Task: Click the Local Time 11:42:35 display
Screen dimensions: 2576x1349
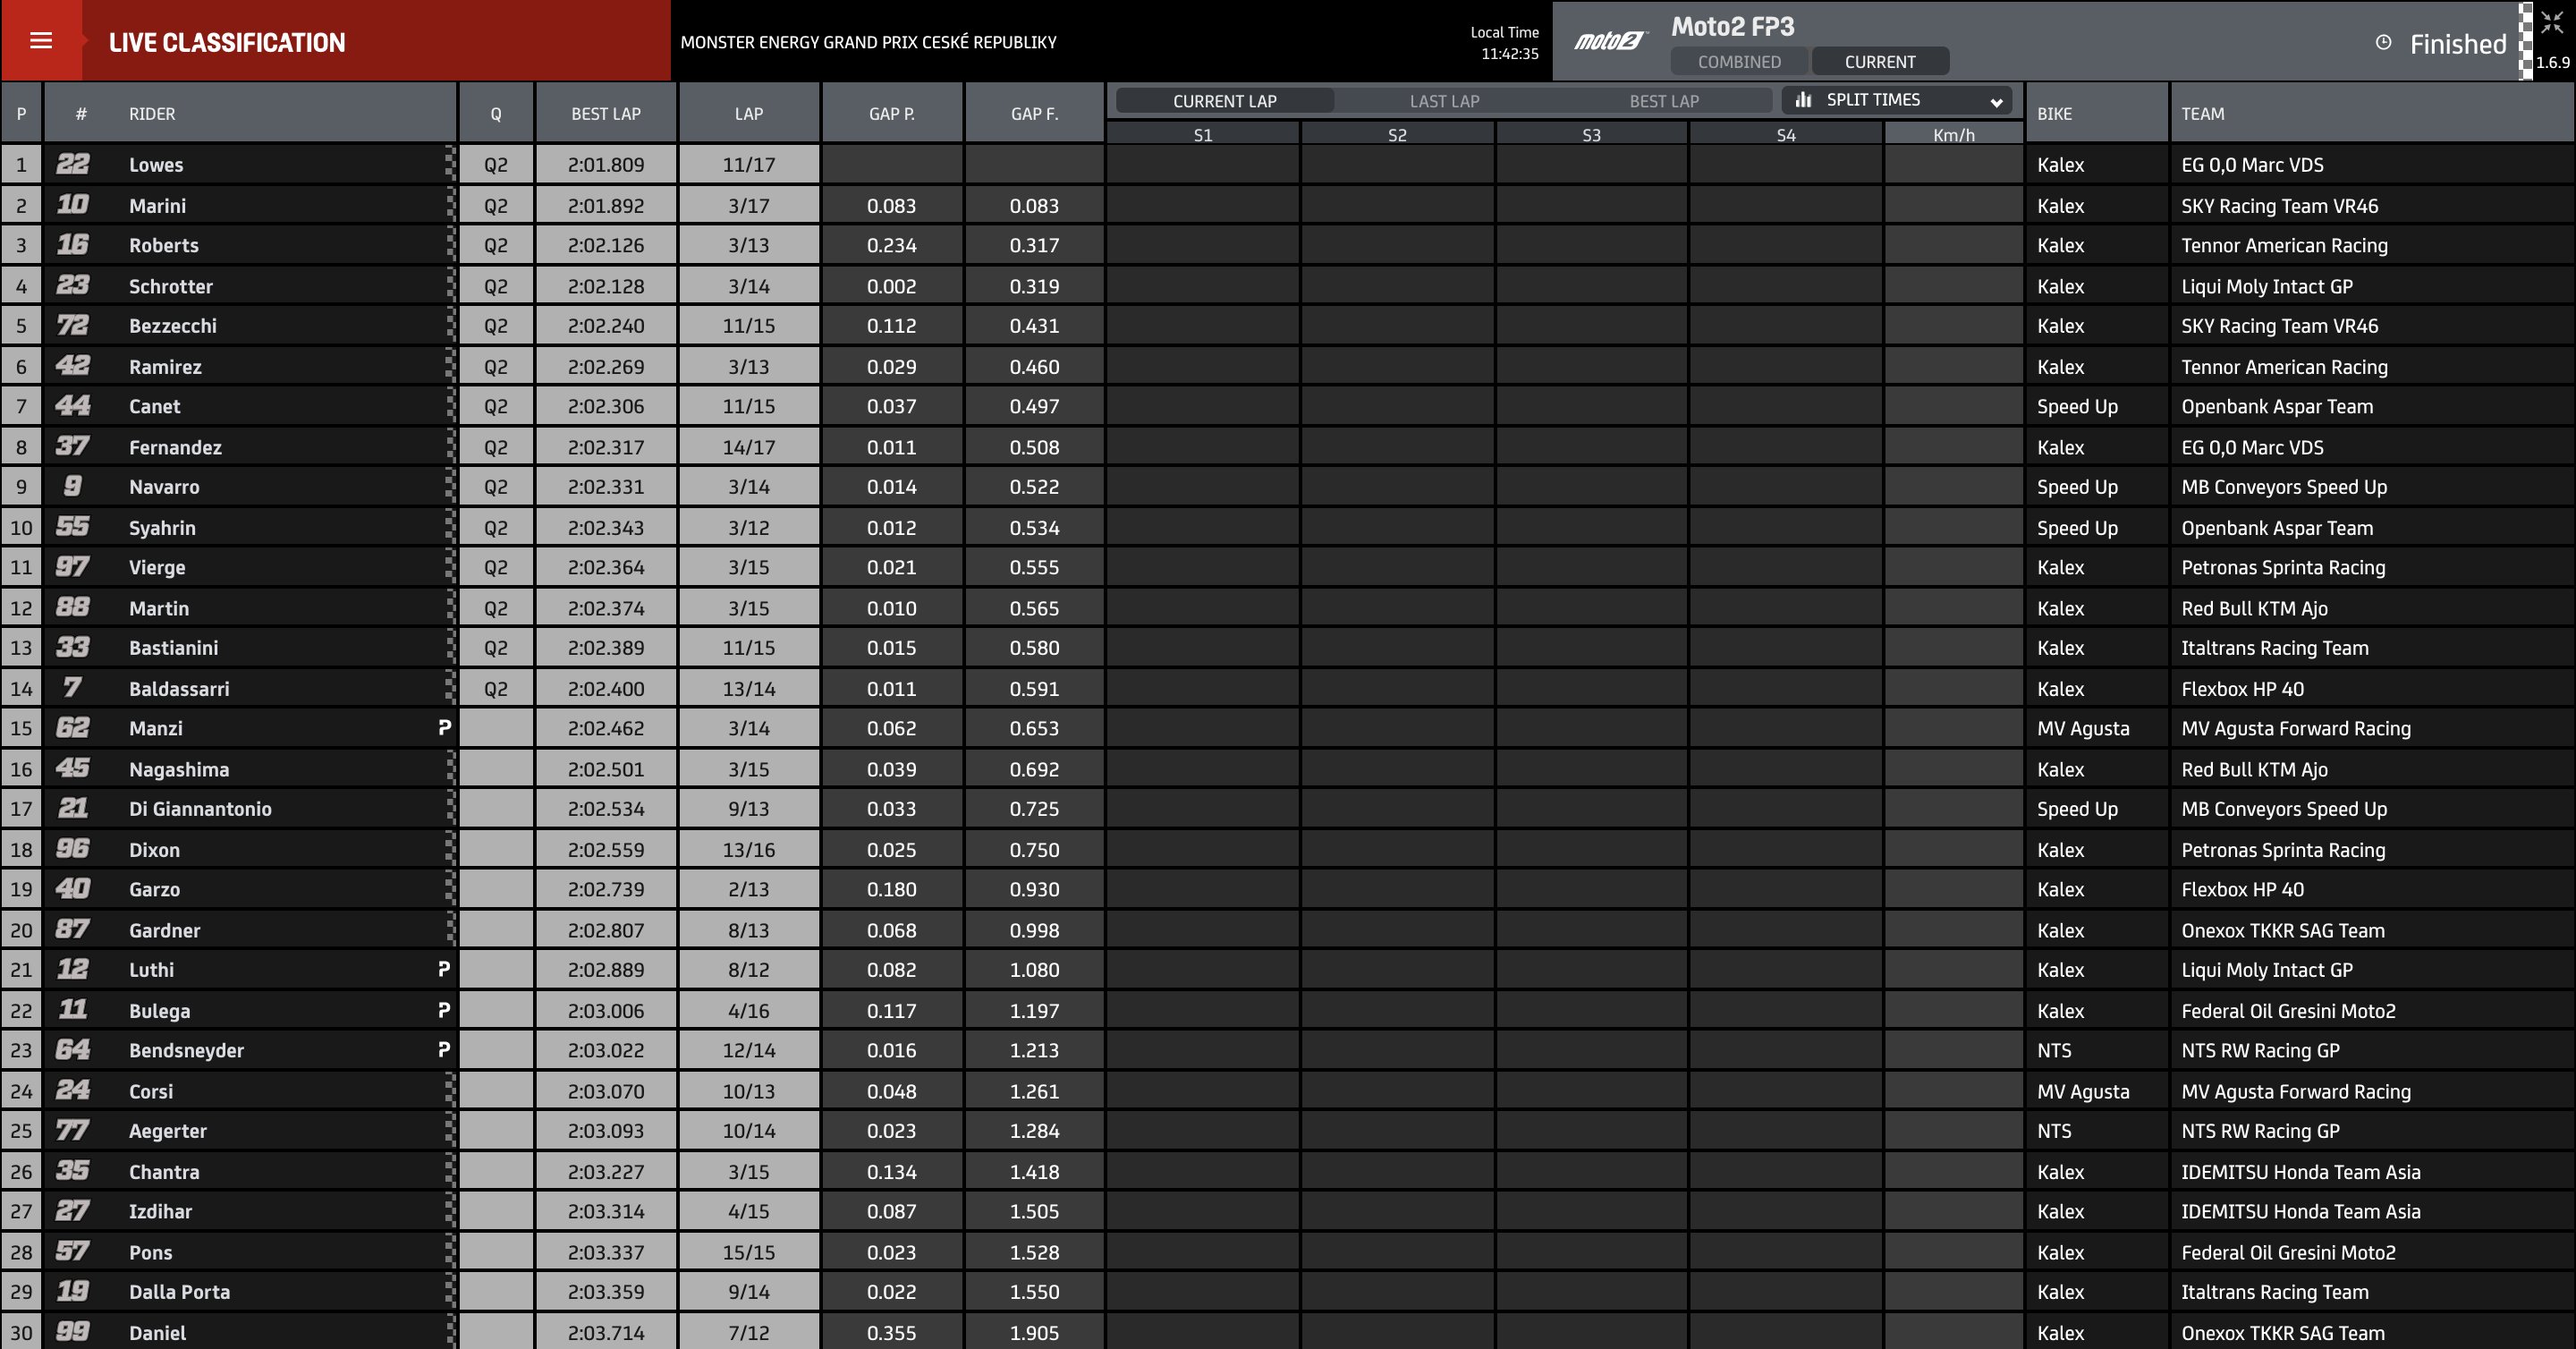Action: (1505, 43)
